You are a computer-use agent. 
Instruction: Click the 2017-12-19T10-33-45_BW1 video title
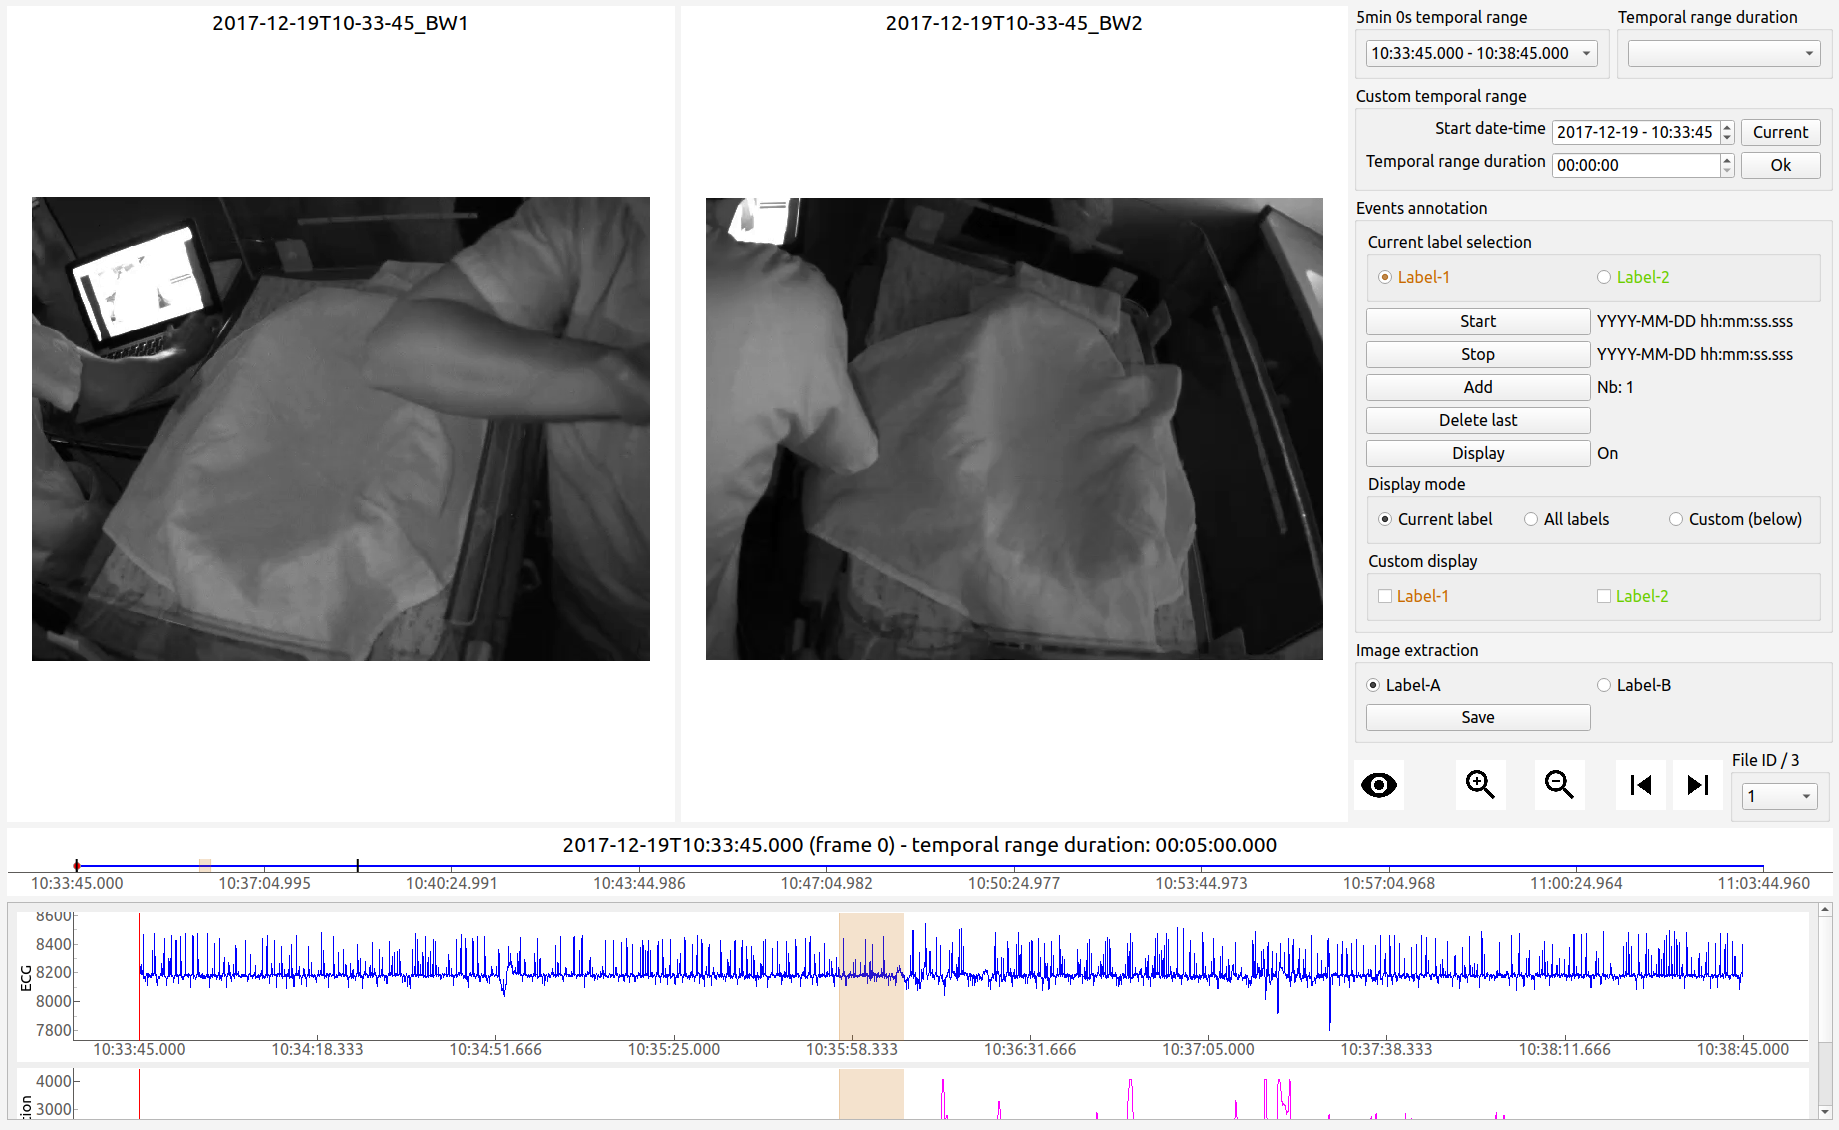coord(341,23)
